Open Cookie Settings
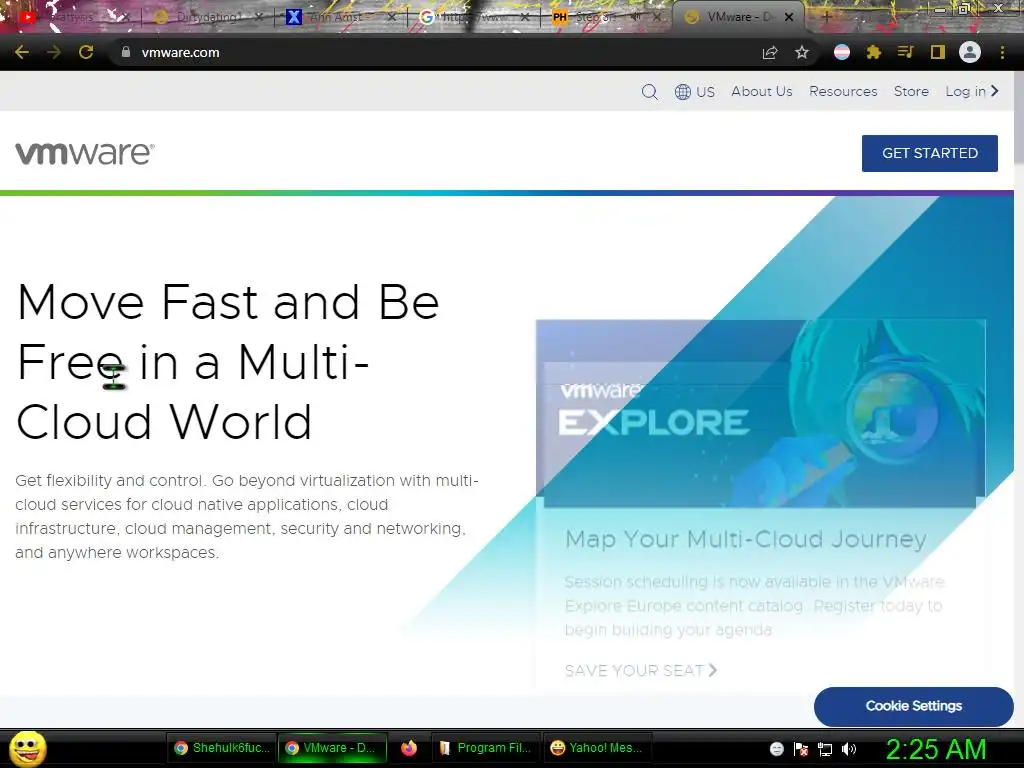This screenshot has height=768, width=1024. coord(914,706)
